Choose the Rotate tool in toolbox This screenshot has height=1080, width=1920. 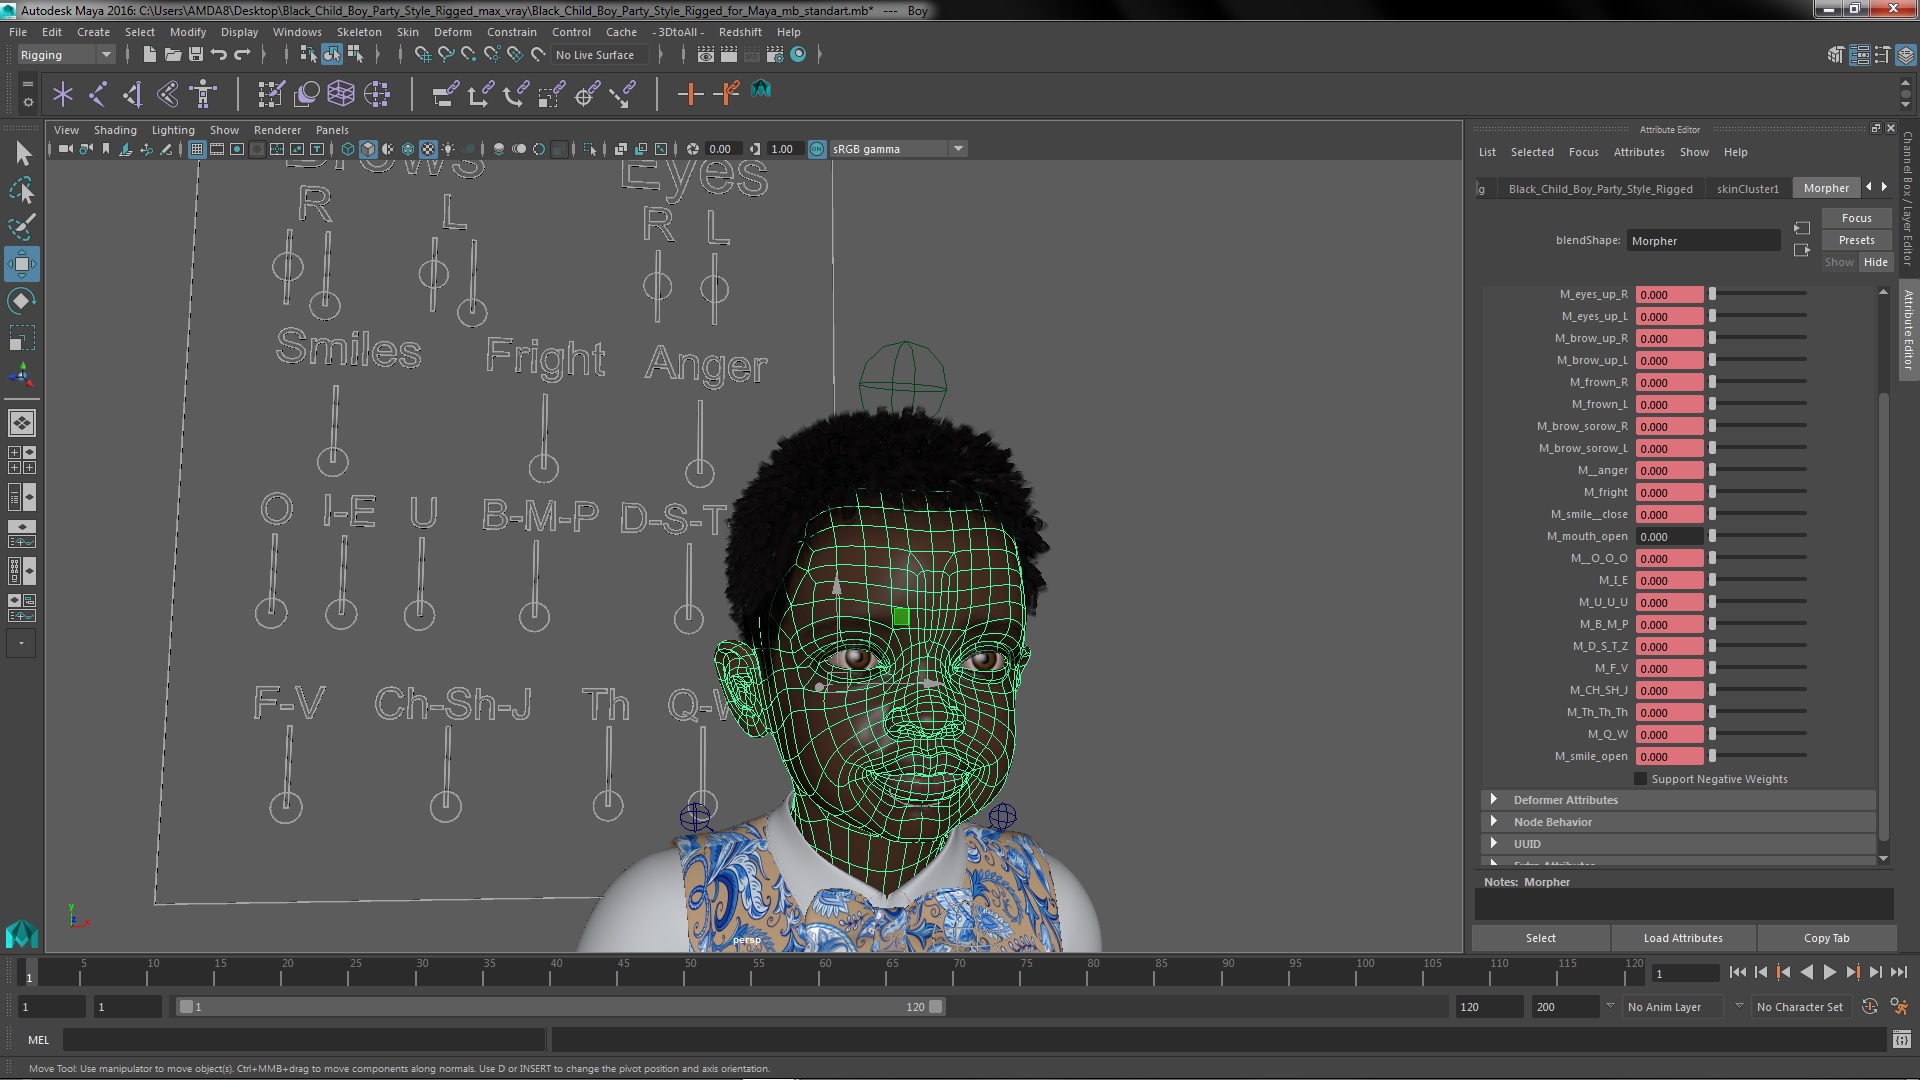(22, 301)
